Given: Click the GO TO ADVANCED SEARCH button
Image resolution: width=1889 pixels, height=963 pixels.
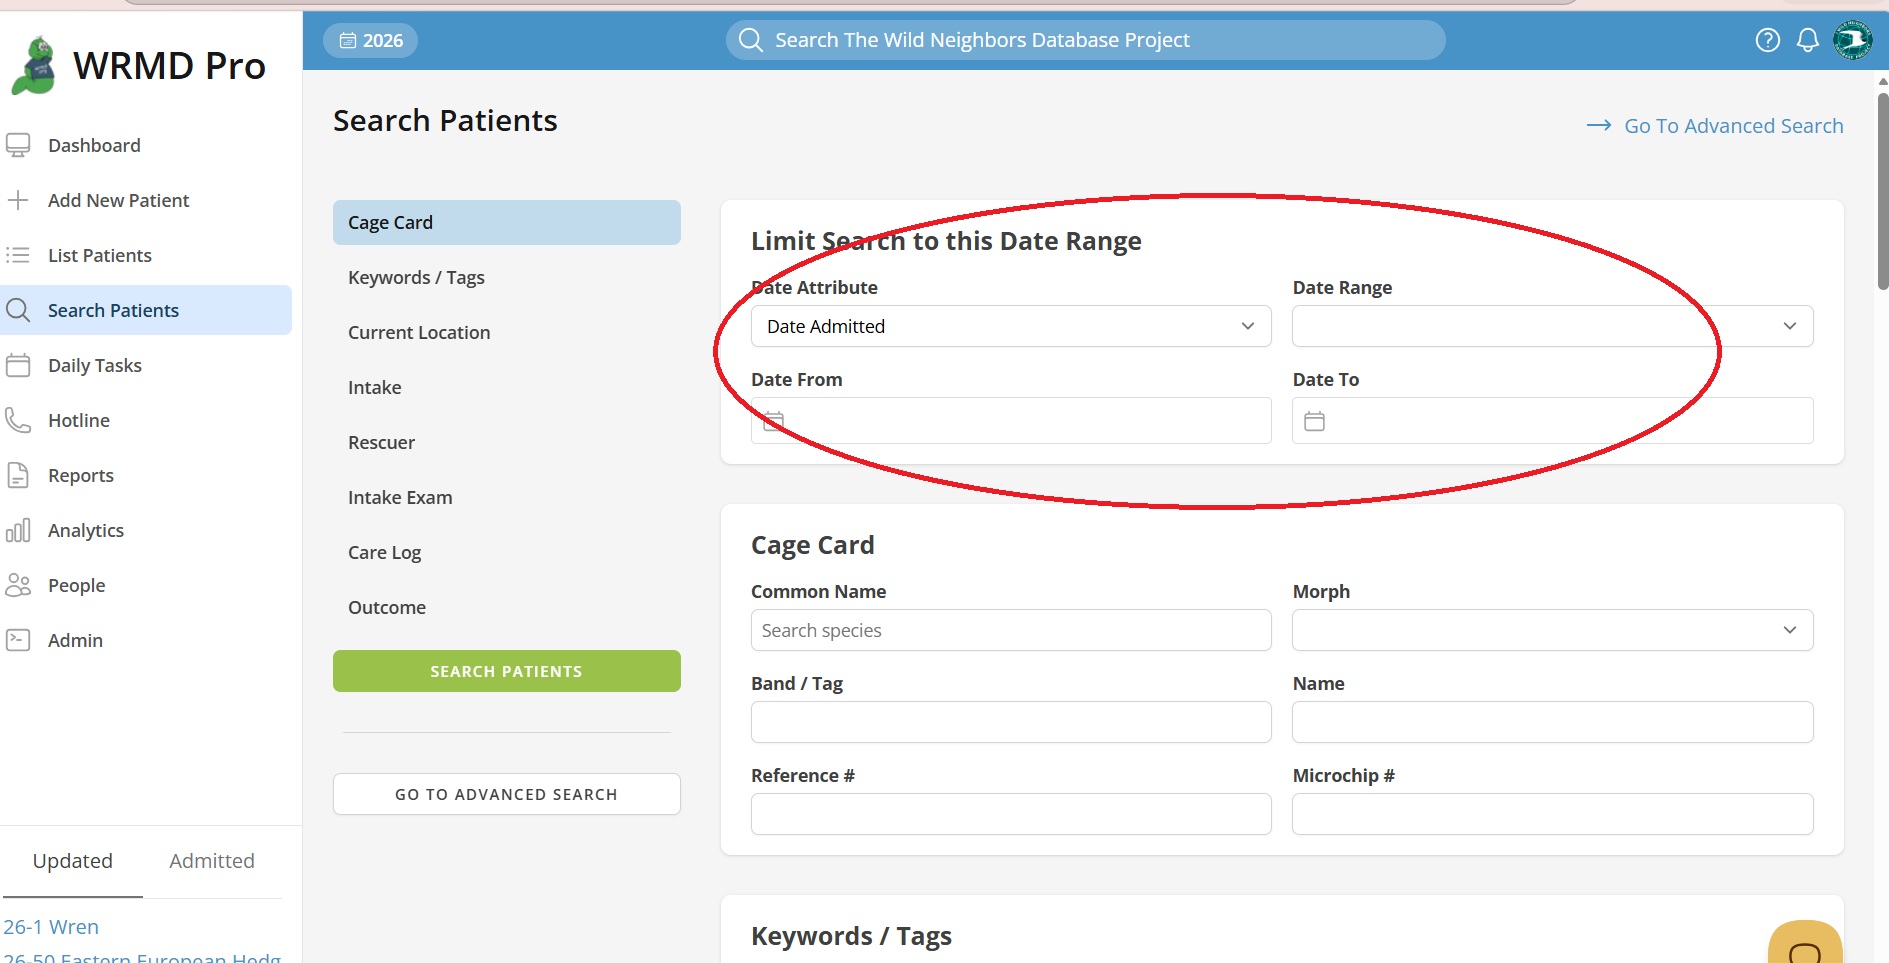Looking at the screenshot, I should point(507,794).
